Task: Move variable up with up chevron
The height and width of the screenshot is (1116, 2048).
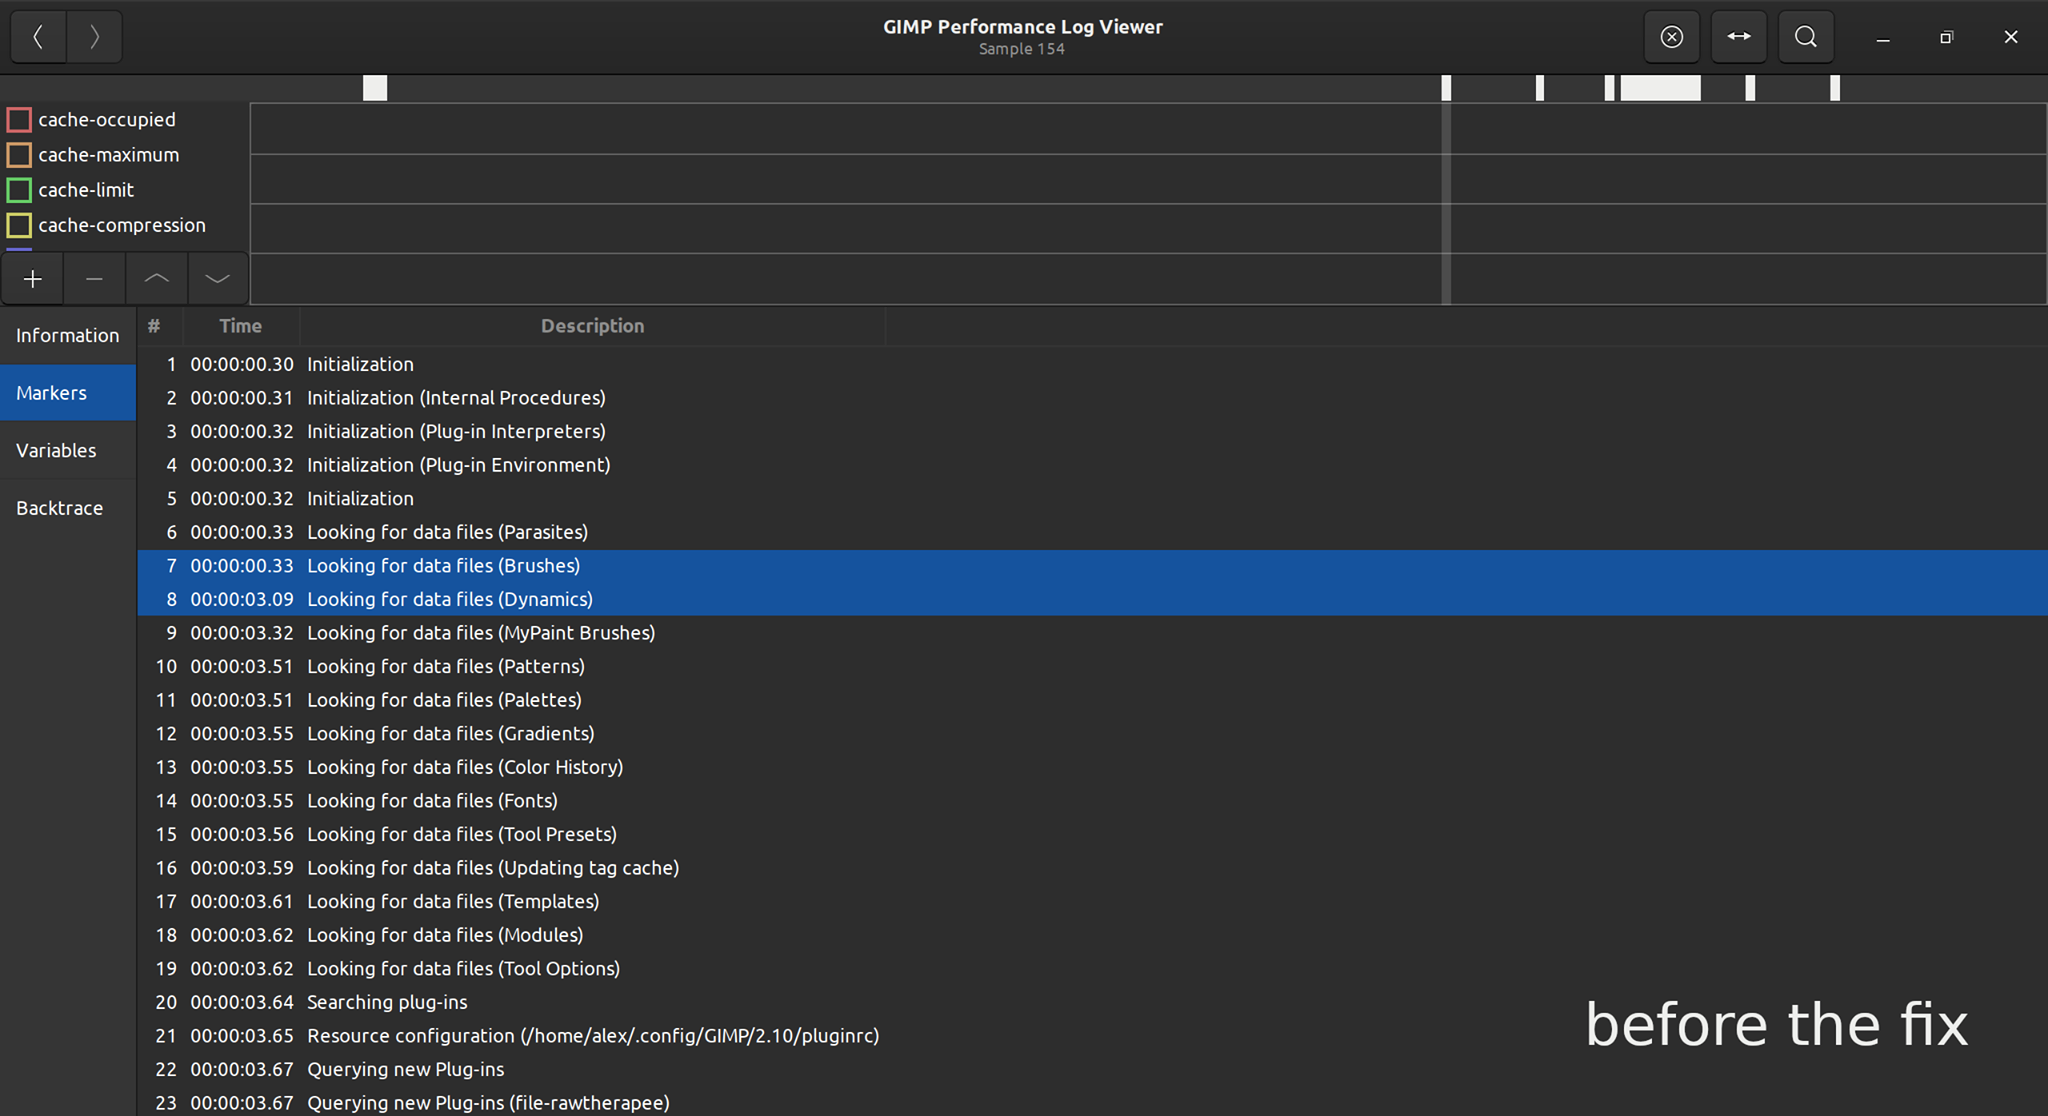Action: click(x=156, y=279)
